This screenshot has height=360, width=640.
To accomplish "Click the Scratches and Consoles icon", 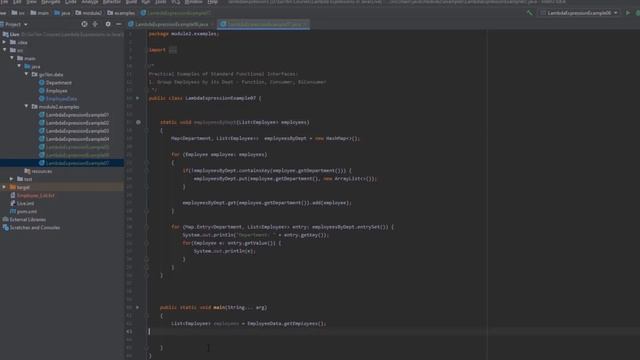I will (x=6, y=228).
